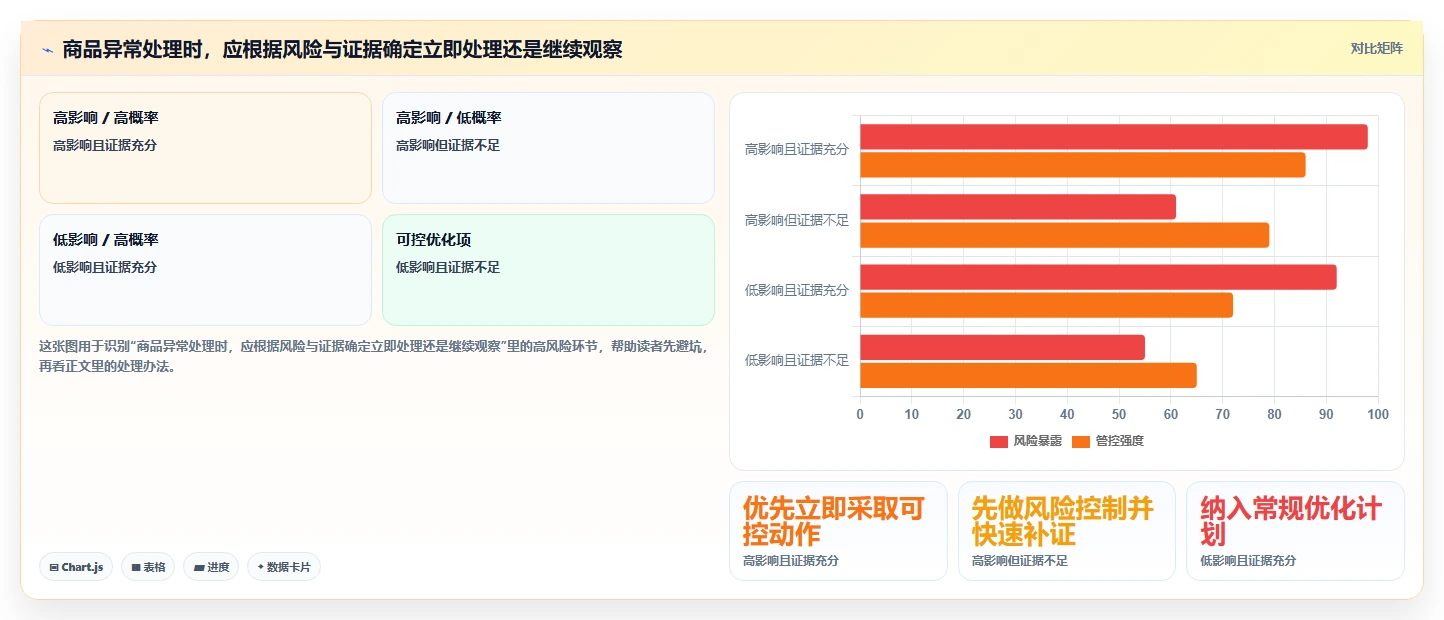This screenshot has width=1444, height=620.
Task: Open the 可控优化项 matrix card
Action: click(548, 270)
